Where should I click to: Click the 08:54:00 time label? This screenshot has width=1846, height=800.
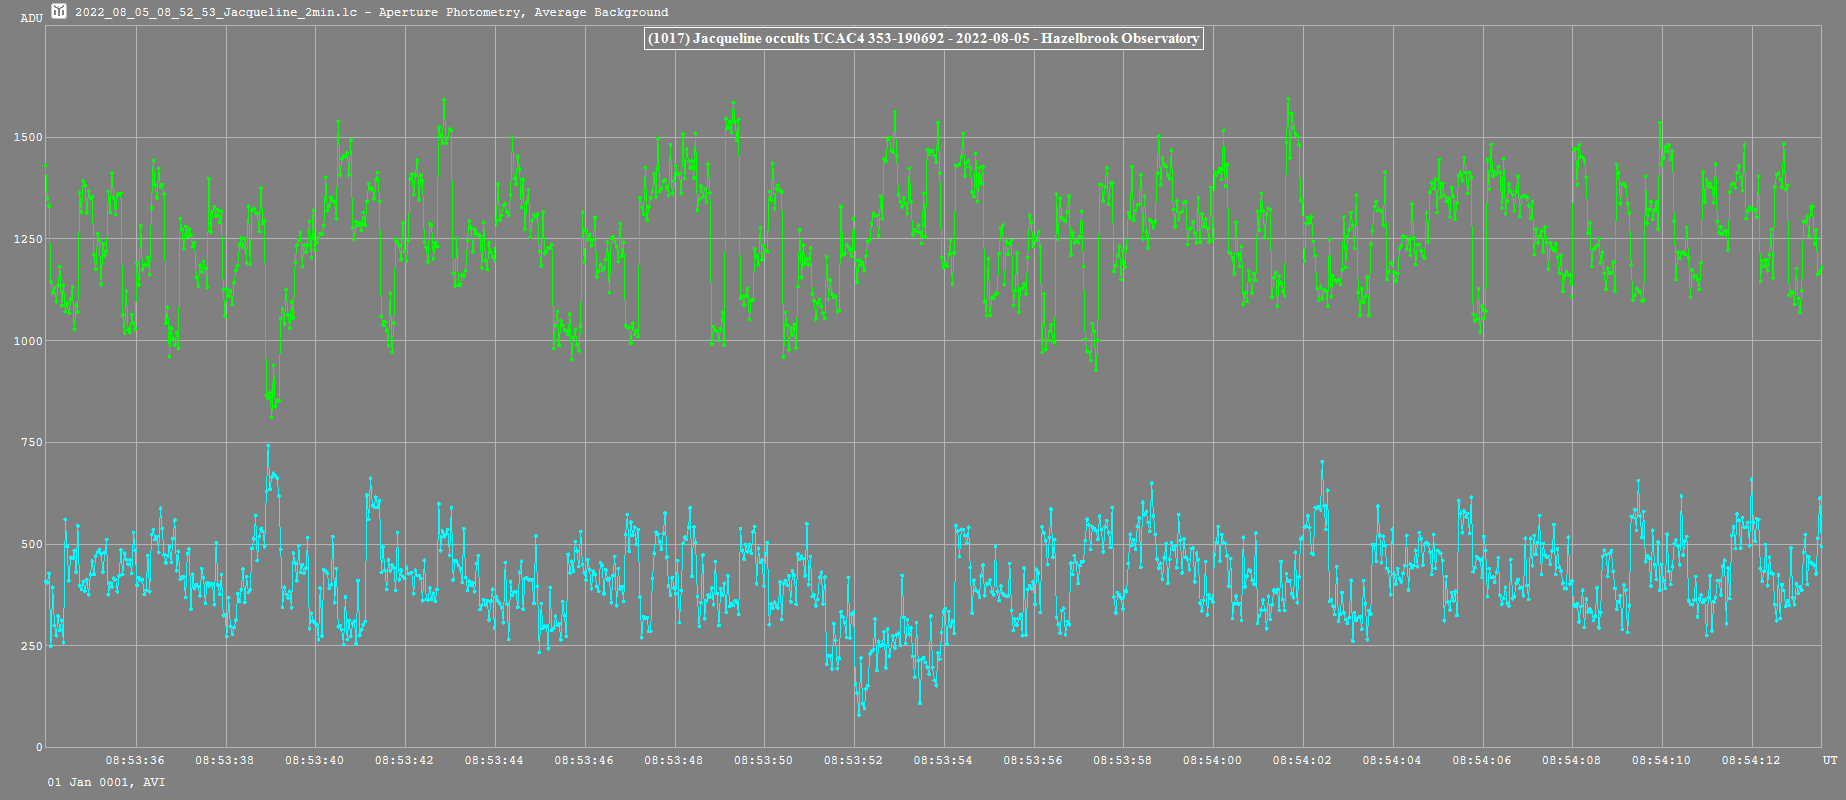tap(1213, 760)
